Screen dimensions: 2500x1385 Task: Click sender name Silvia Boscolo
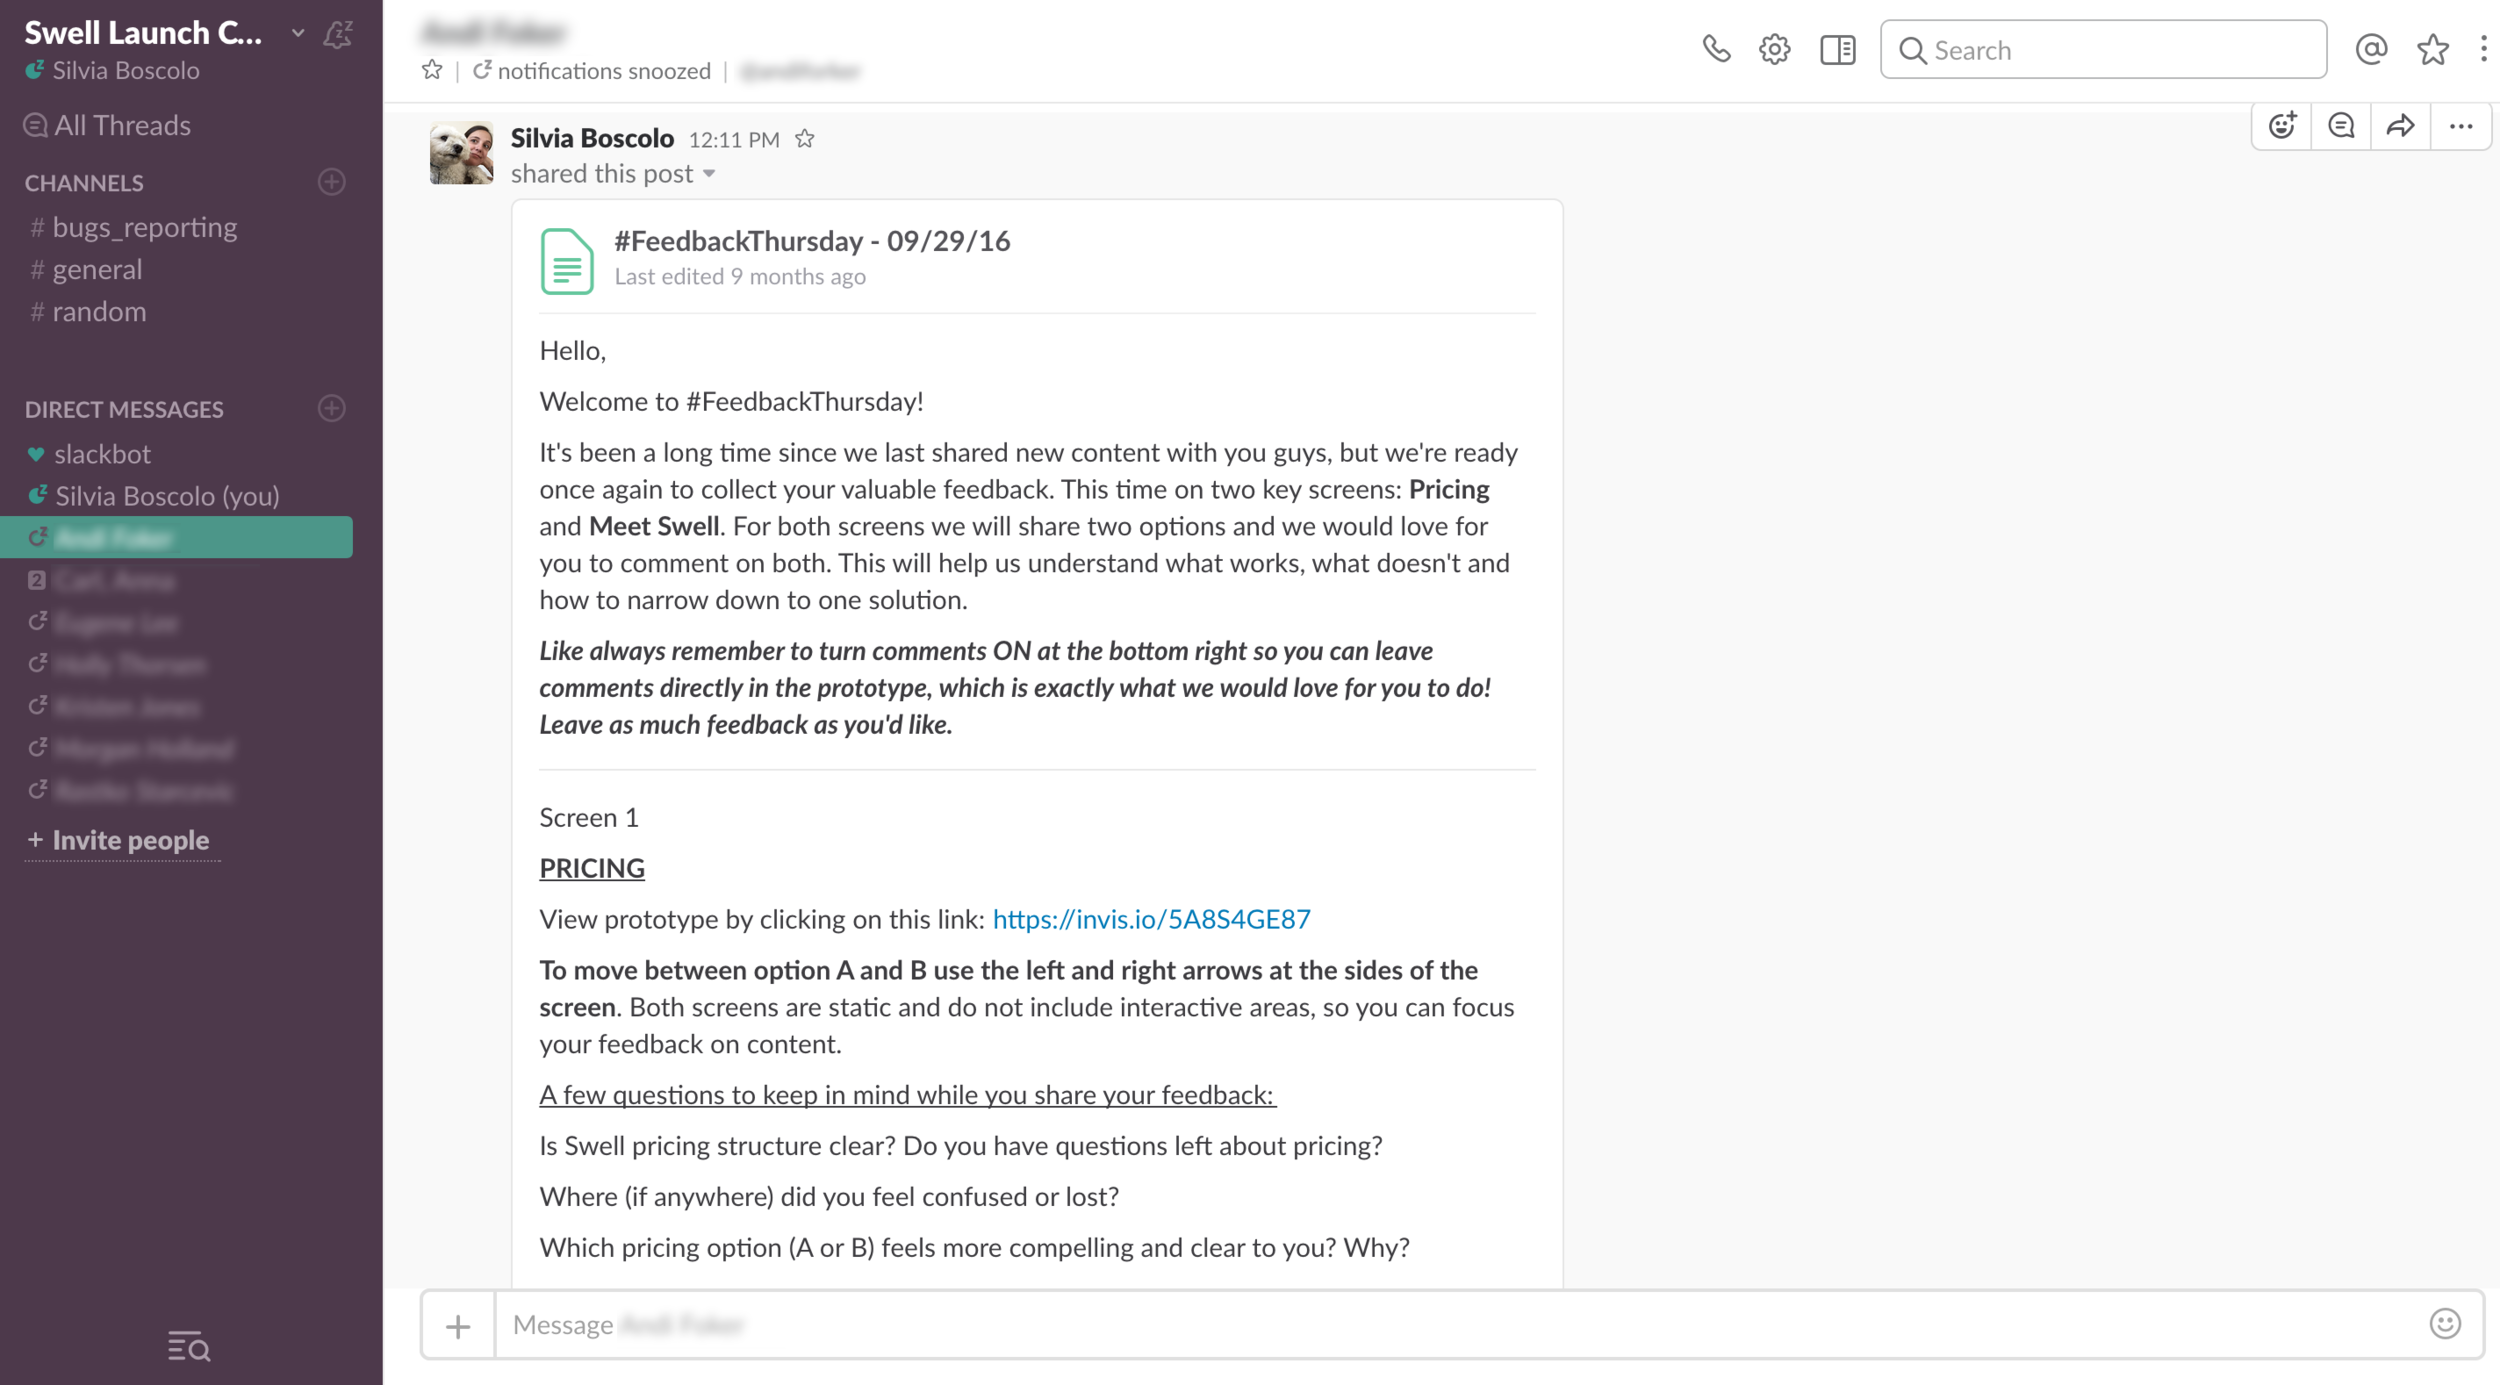pyautogui.click(x=592, y=138)
